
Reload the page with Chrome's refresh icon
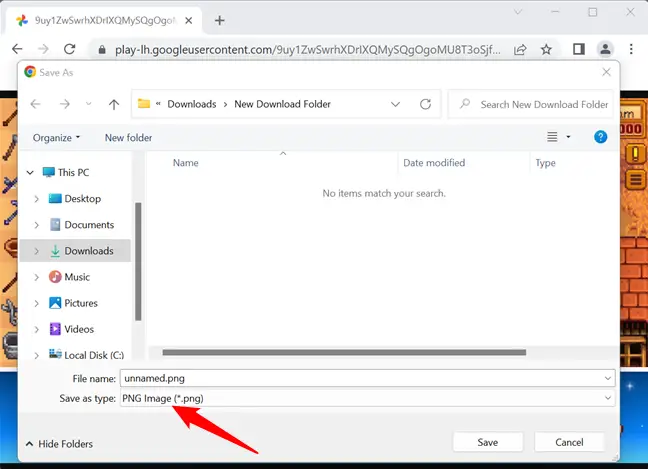pyautogui.click(x=69, y=49)
